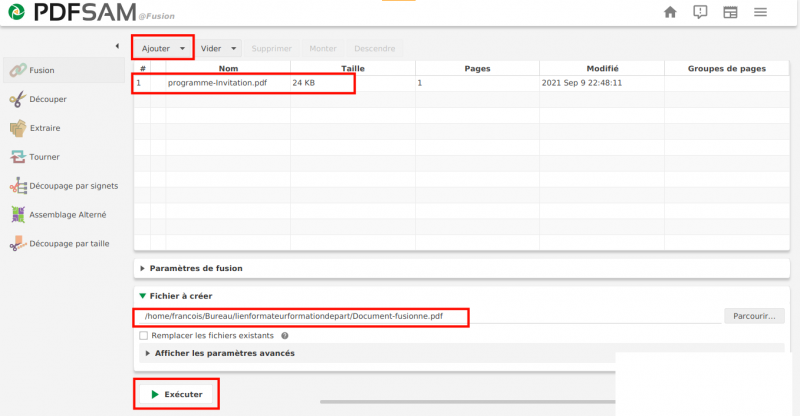Collapse the Fichier à créer section
This screenshot has height=416, width=800.
142,296
